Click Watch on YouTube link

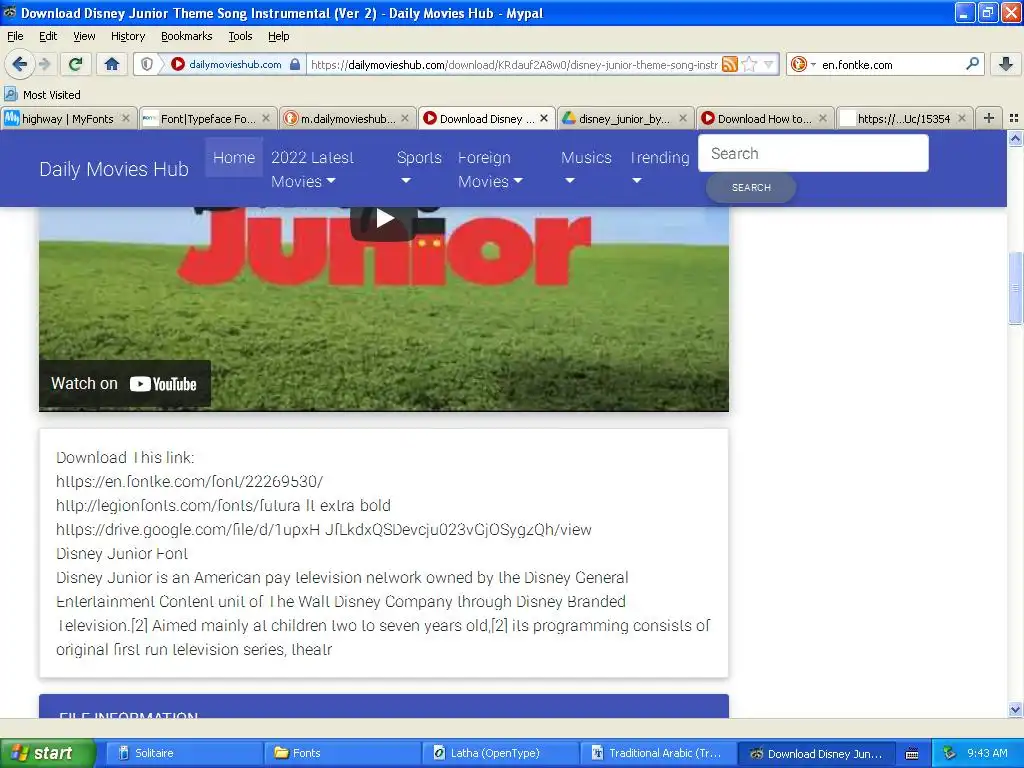[x=125, y=384]
